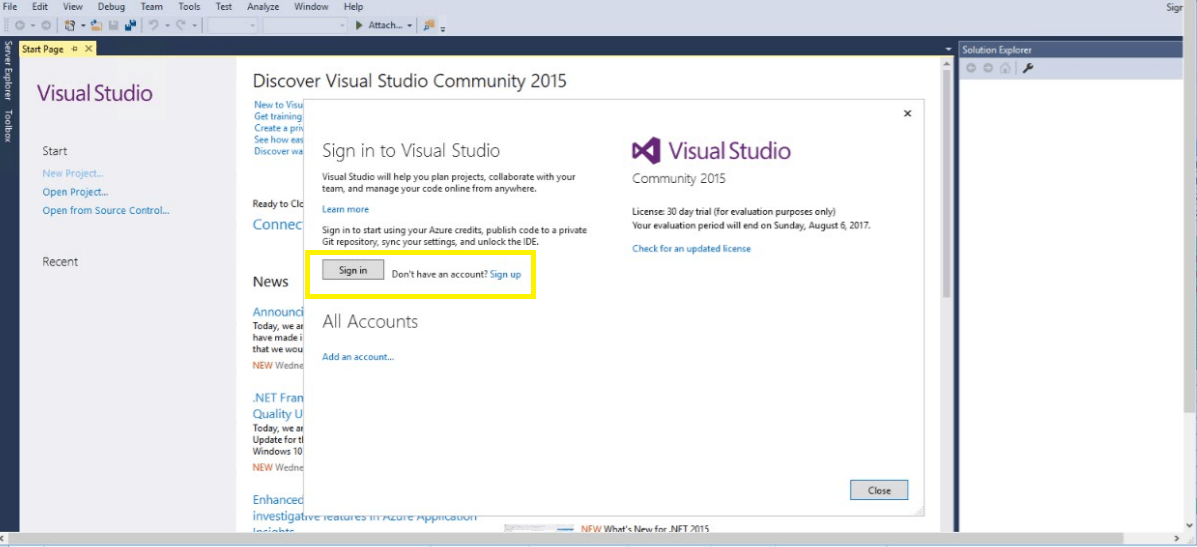
Task: Close the Start Page tab
Action: [89, 49]
